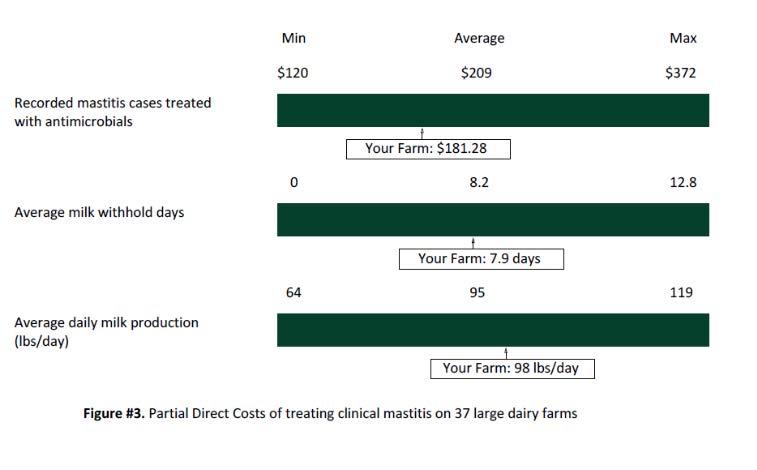Select the mastitis cases green range bar

click(493, 110)
